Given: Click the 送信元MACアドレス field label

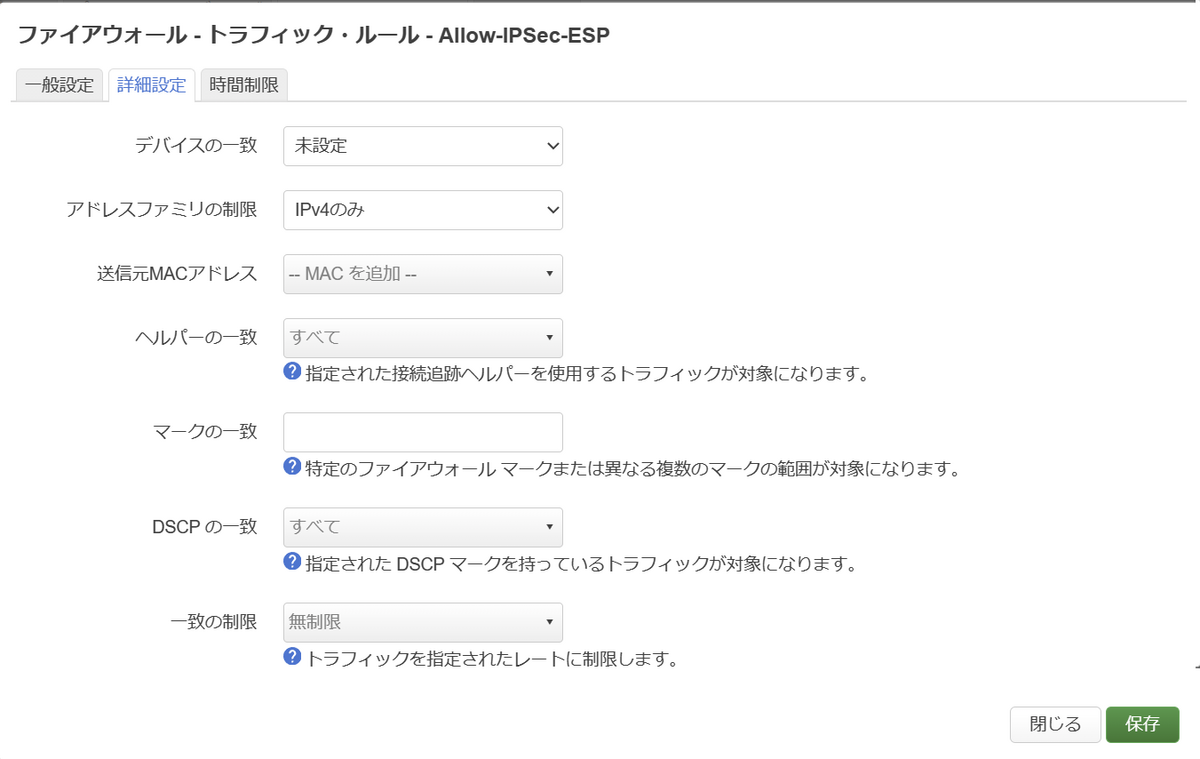Looking at the screenshot, I should [170, 274].
